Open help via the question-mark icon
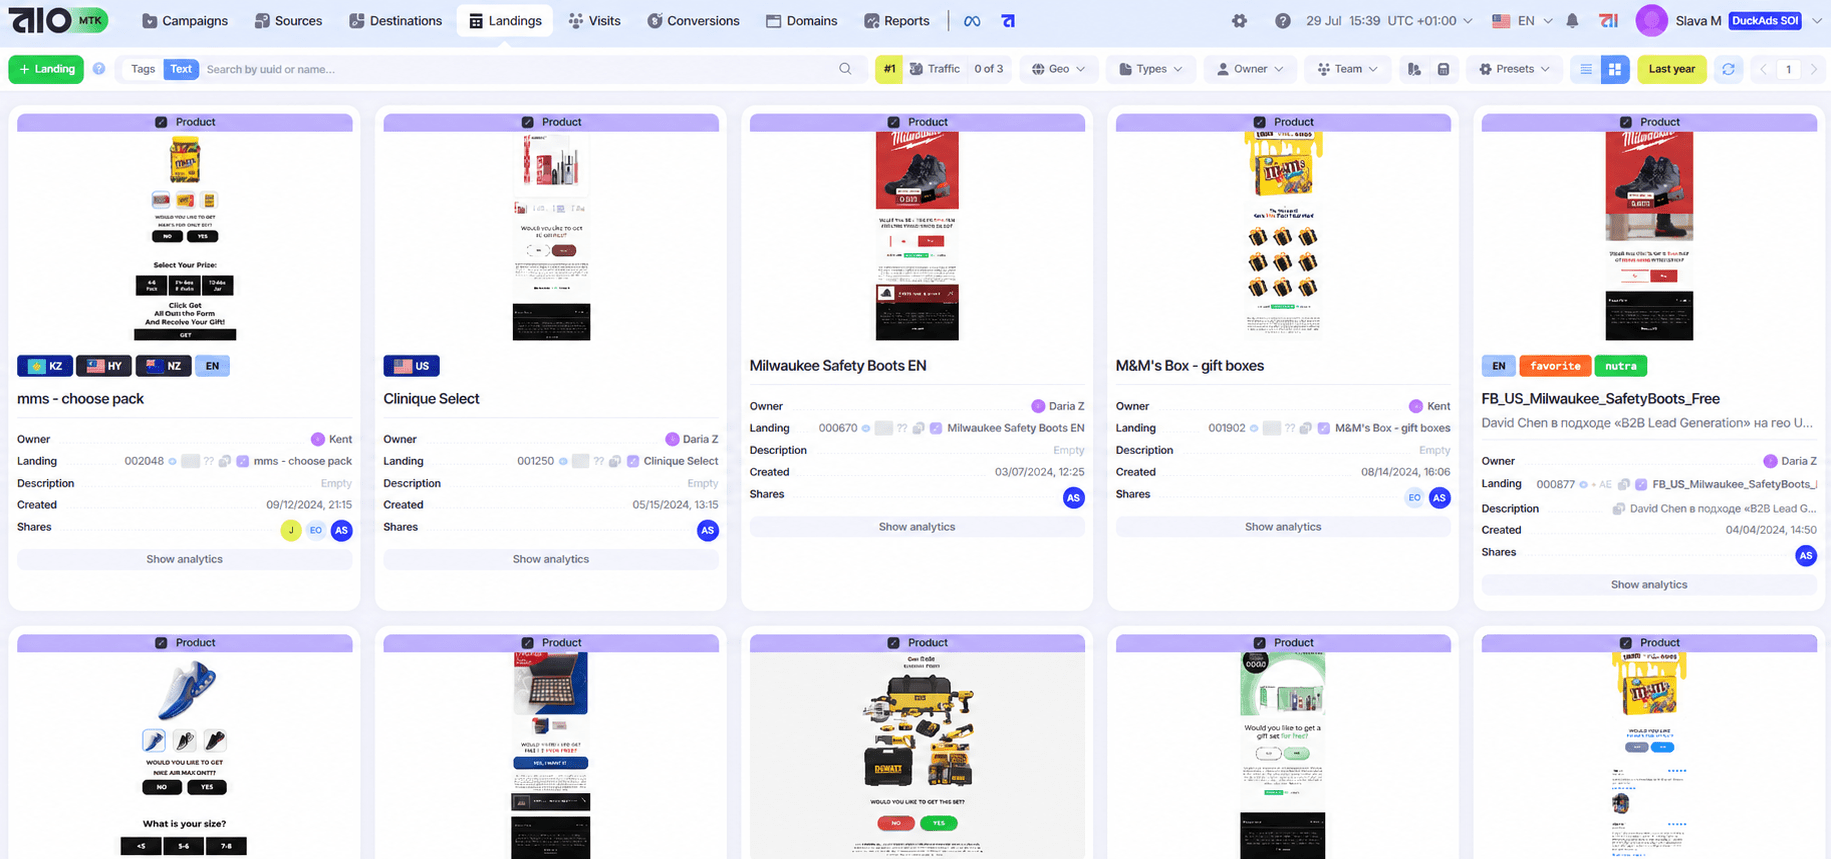This screenshot has width=1831, height=859. point(1283,21)
